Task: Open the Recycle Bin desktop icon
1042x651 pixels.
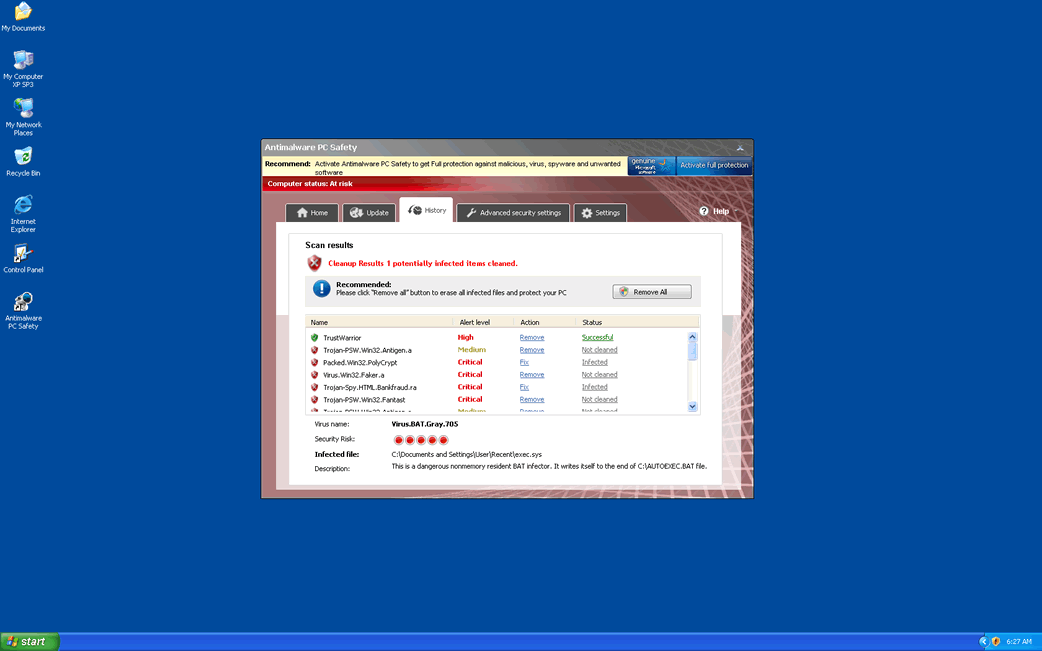Action: 22,157
